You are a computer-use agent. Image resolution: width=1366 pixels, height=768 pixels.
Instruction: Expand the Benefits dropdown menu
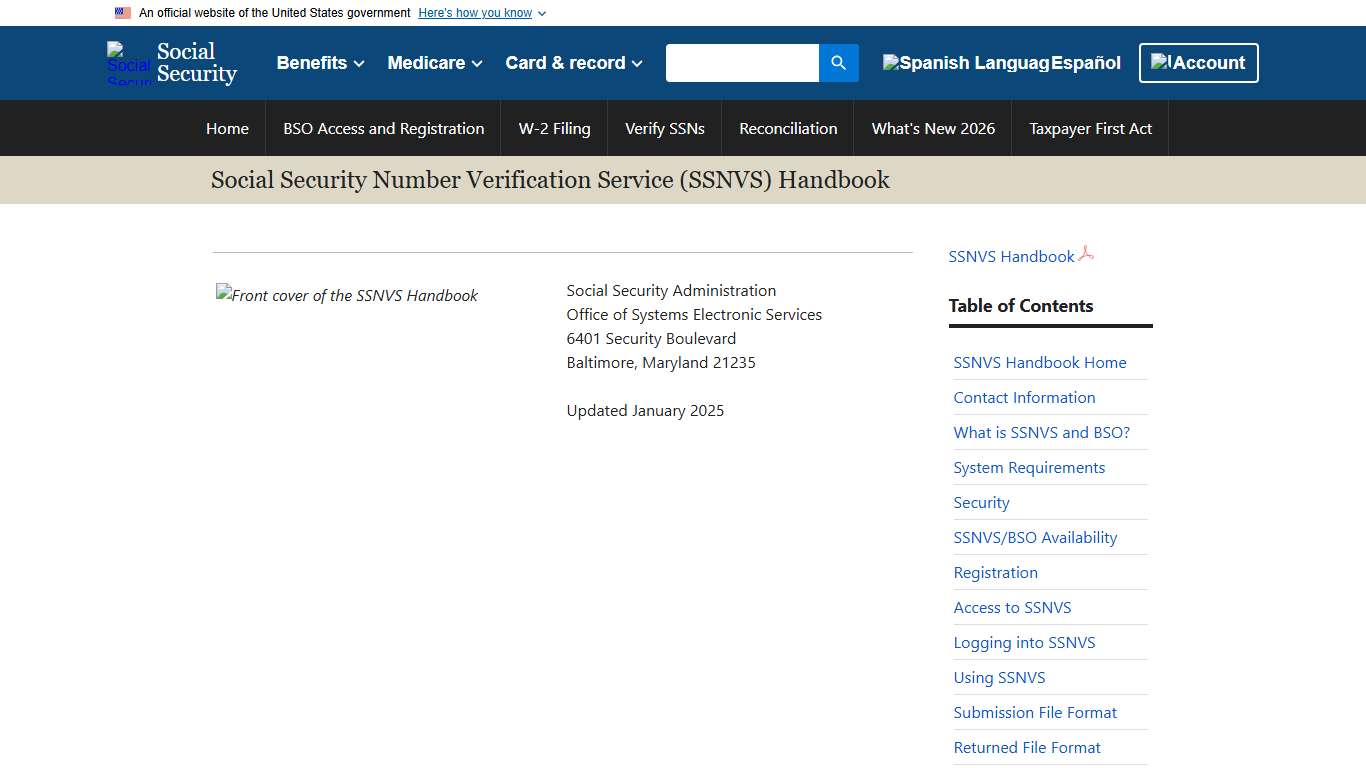click(318, 62)
